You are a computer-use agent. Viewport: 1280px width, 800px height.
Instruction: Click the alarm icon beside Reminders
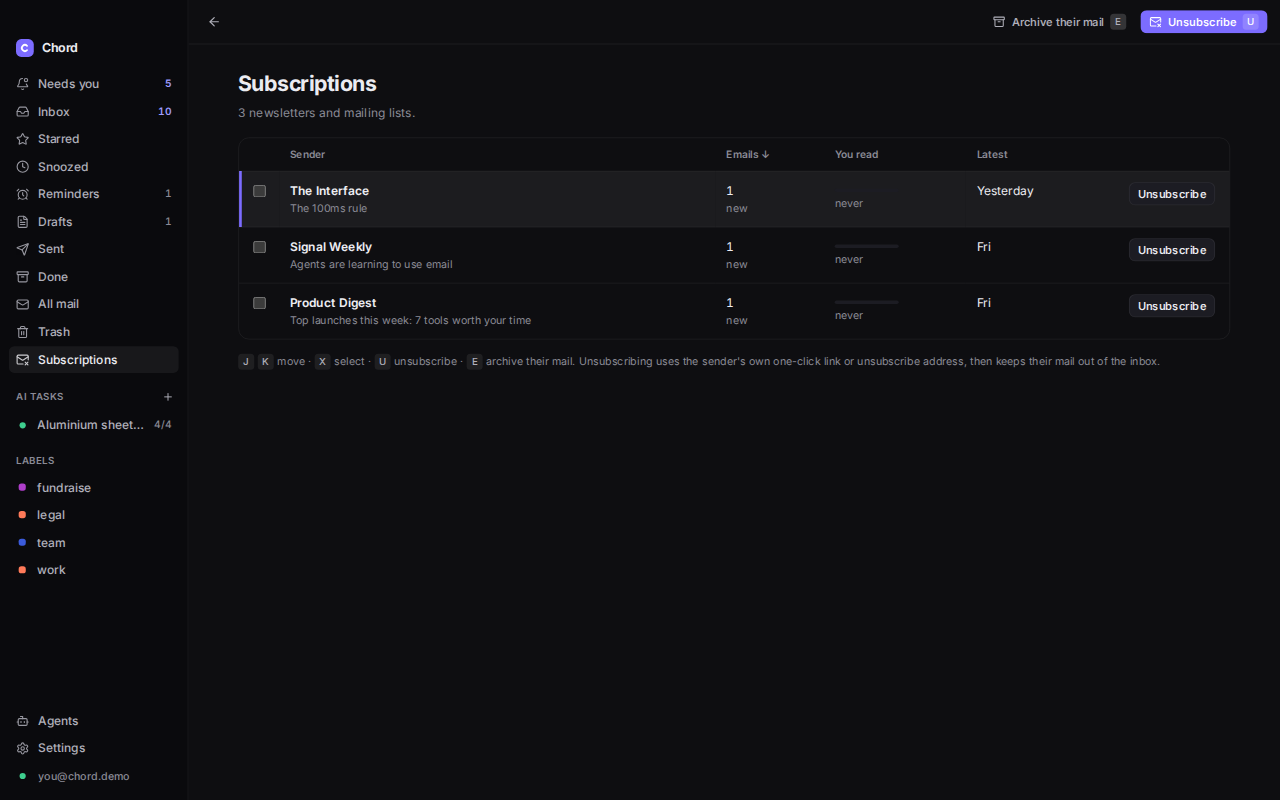click(23, 194)
